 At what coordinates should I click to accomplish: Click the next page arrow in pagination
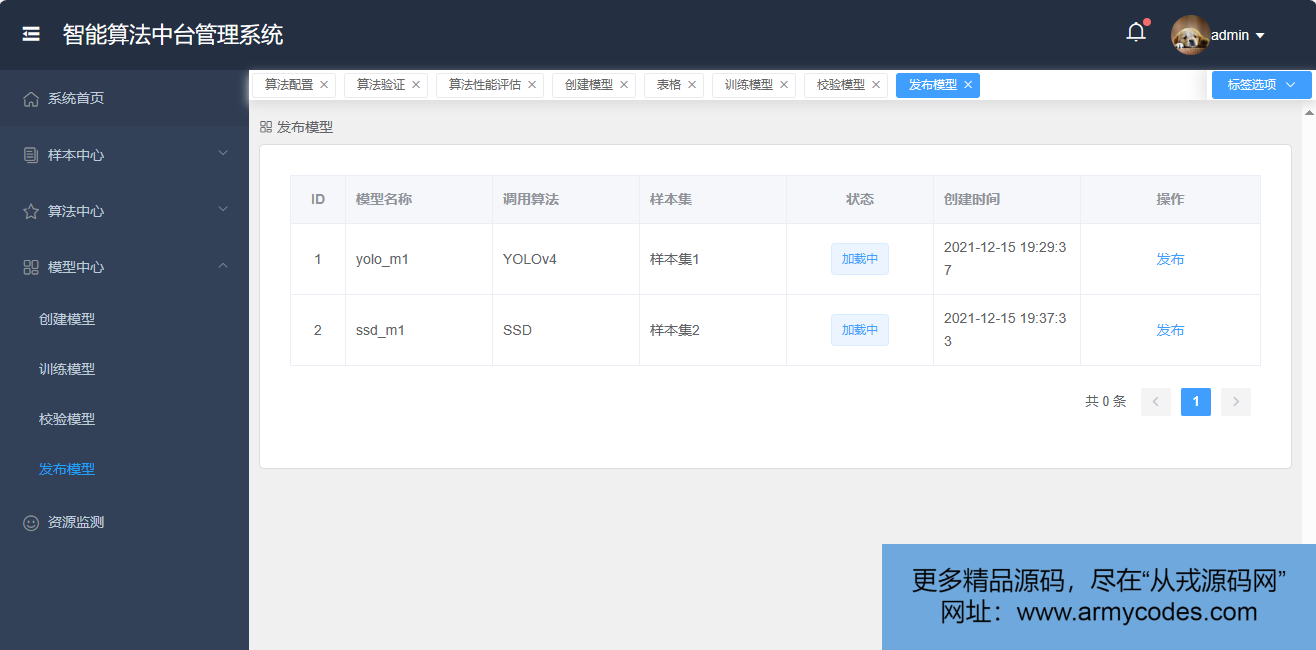[x=1235, y=402]
